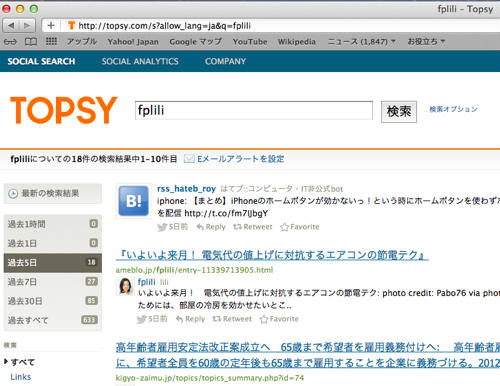Click the red close window button

(6, 9)
